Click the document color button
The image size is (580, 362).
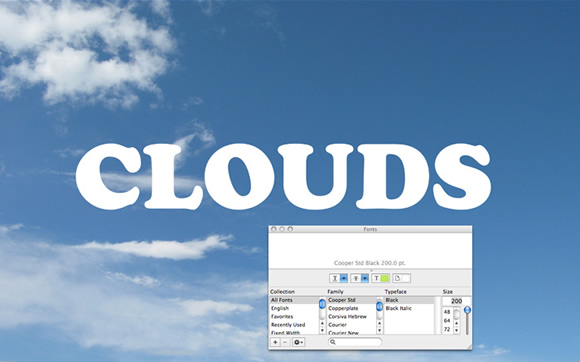click(x=401, y=278)
